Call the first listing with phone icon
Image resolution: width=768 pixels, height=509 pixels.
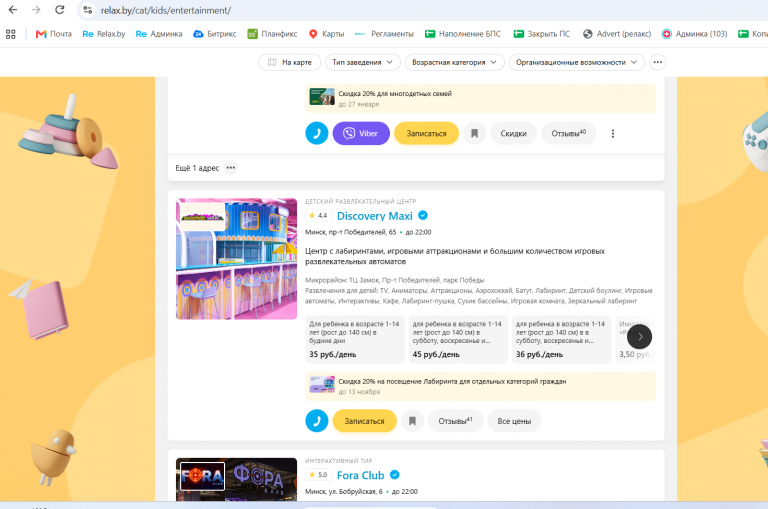317,133
